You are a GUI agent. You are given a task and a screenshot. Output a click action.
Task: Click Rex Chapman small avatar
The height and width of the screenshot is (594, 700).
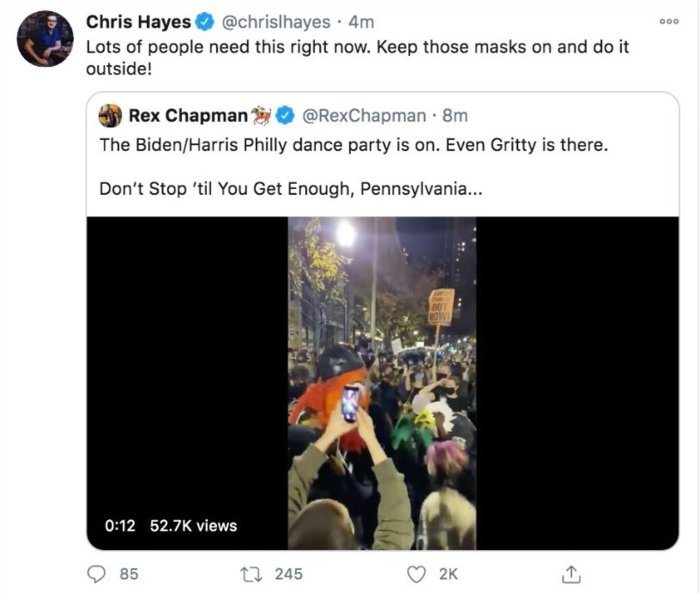click(x=110, y=116)
